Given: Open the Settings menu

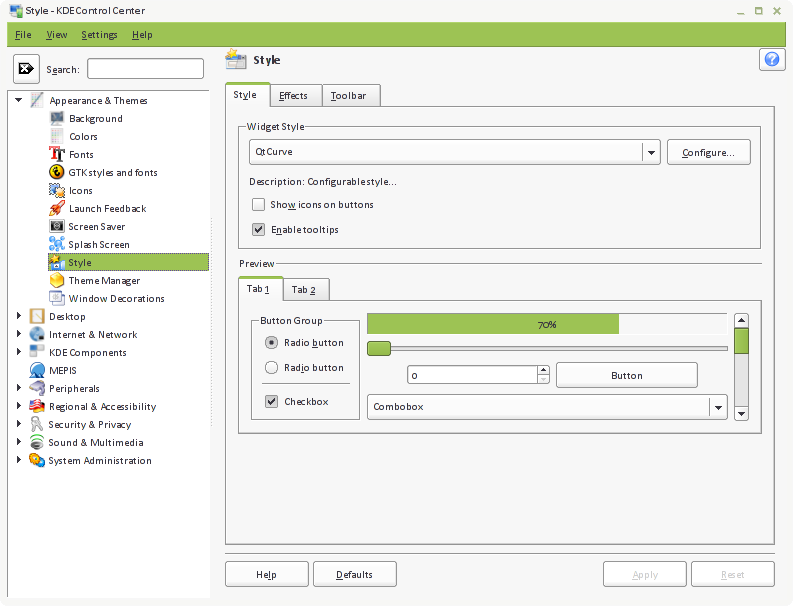Looking at the screenshot, I should pos(99,34).
